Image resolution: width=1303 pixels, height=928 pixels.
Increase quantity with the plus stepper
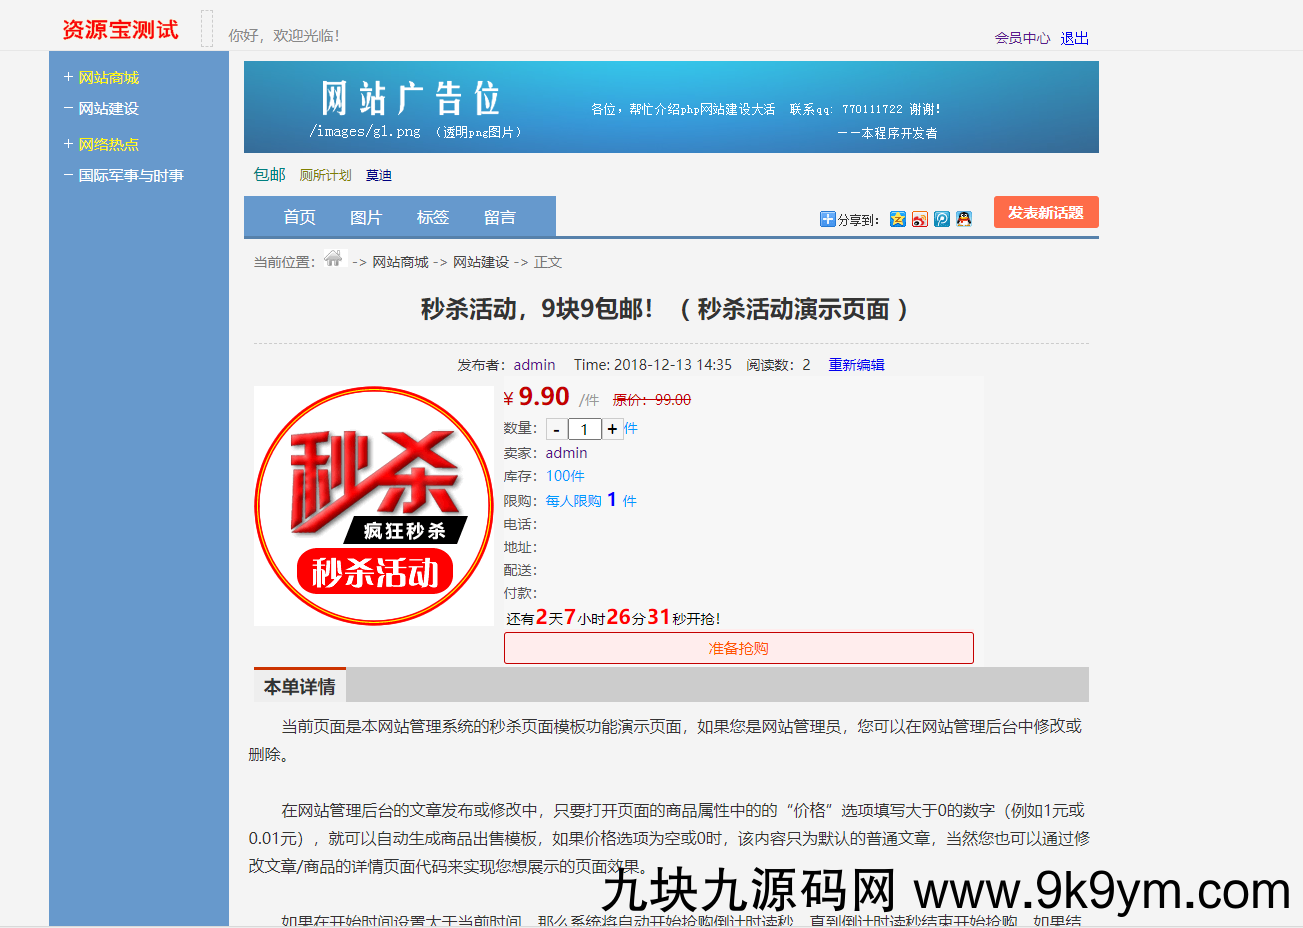click(x=612, y=428)
